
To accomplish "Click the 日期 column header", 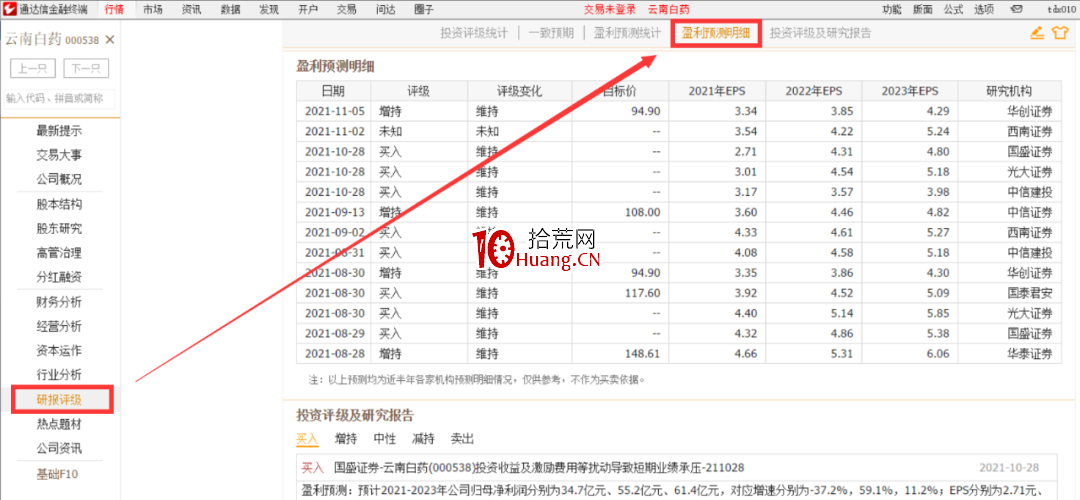I will point(333,91).
